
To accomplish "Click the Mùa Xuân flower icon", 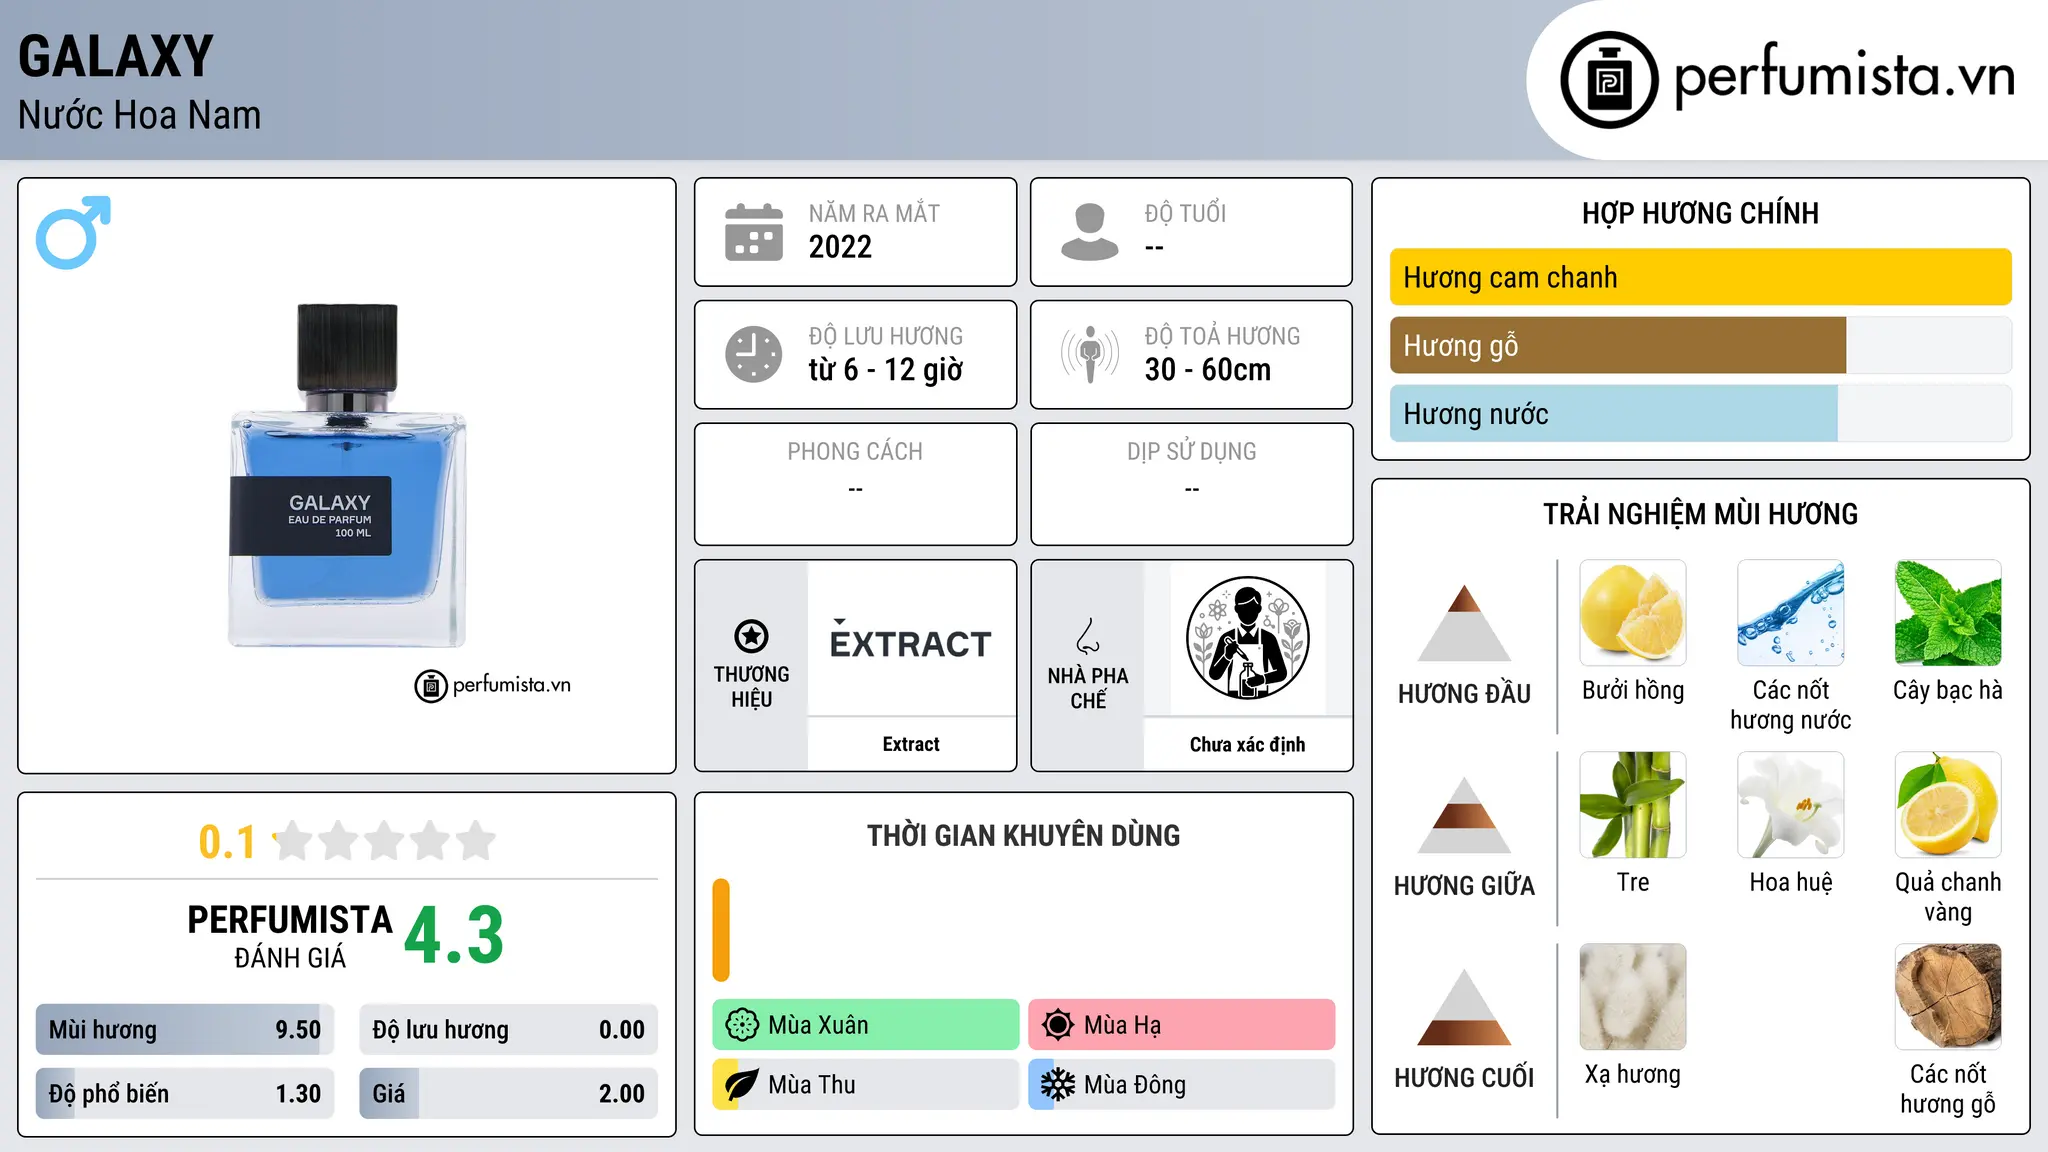I will [742, 1025].
